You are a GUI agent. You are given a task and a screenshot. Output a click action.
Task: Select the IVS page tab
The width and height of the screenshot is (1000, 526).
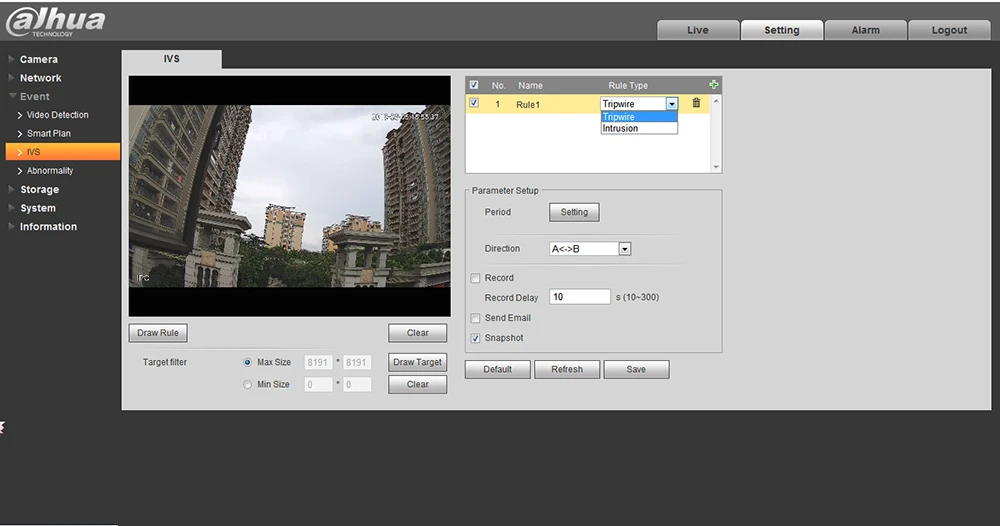click(x=172, y=59)
